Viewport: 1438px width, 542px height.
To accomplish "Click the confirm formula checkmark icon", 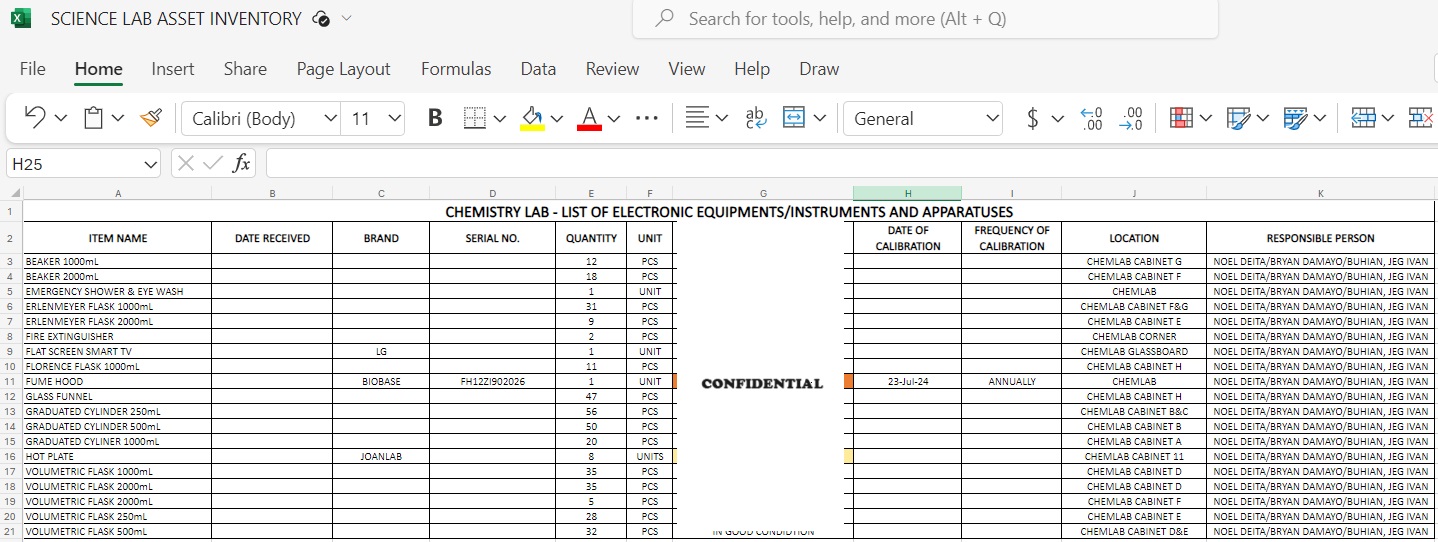I will tap(212, 163).
